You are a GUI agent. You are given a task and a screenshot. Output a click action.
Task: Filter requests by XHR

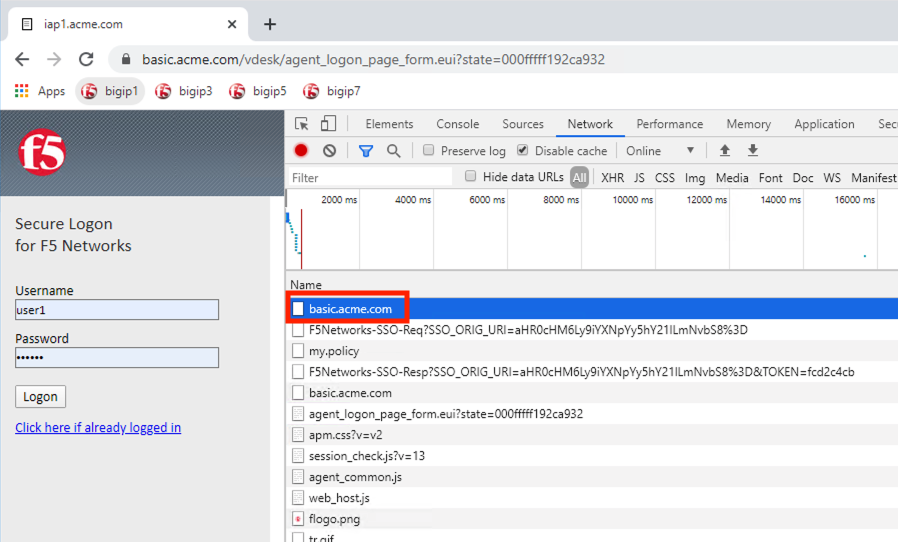[612, 178]
